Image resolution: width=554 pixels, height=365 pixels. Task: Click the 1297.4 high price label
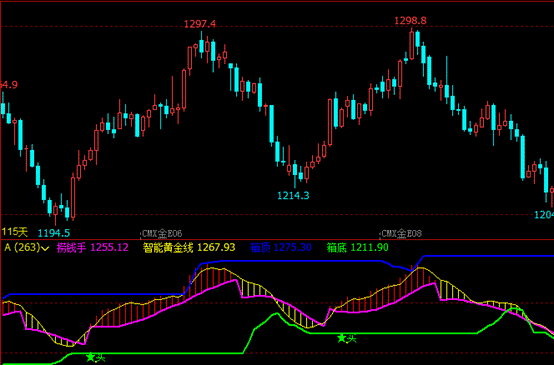pyautogui.click(x=200, y=24)
